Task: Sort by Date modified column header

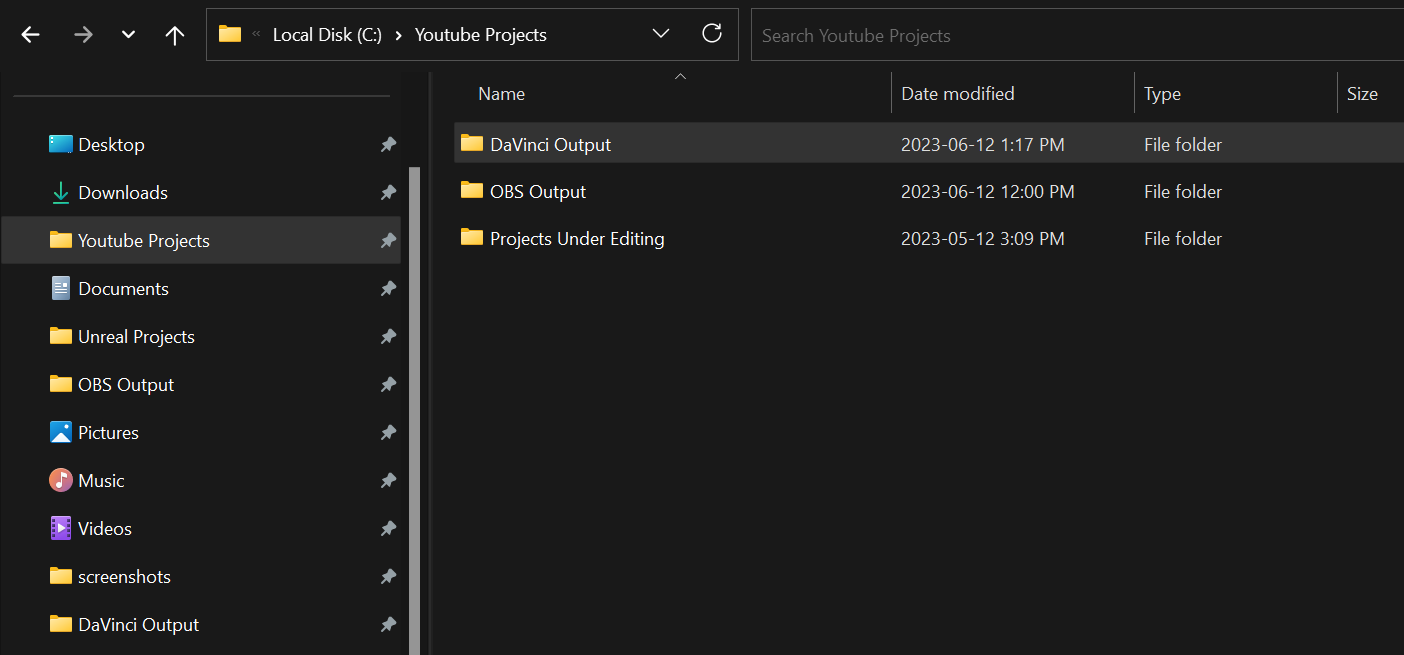Action: (958, 94)
